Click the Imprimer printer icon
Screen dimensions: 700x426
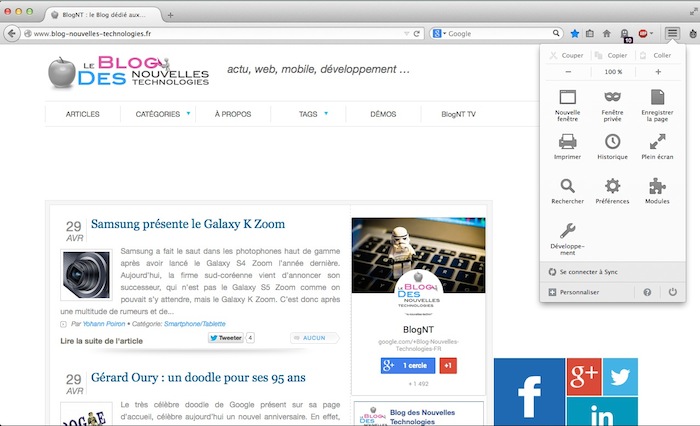pyautogui.click(x=567, y=142)
